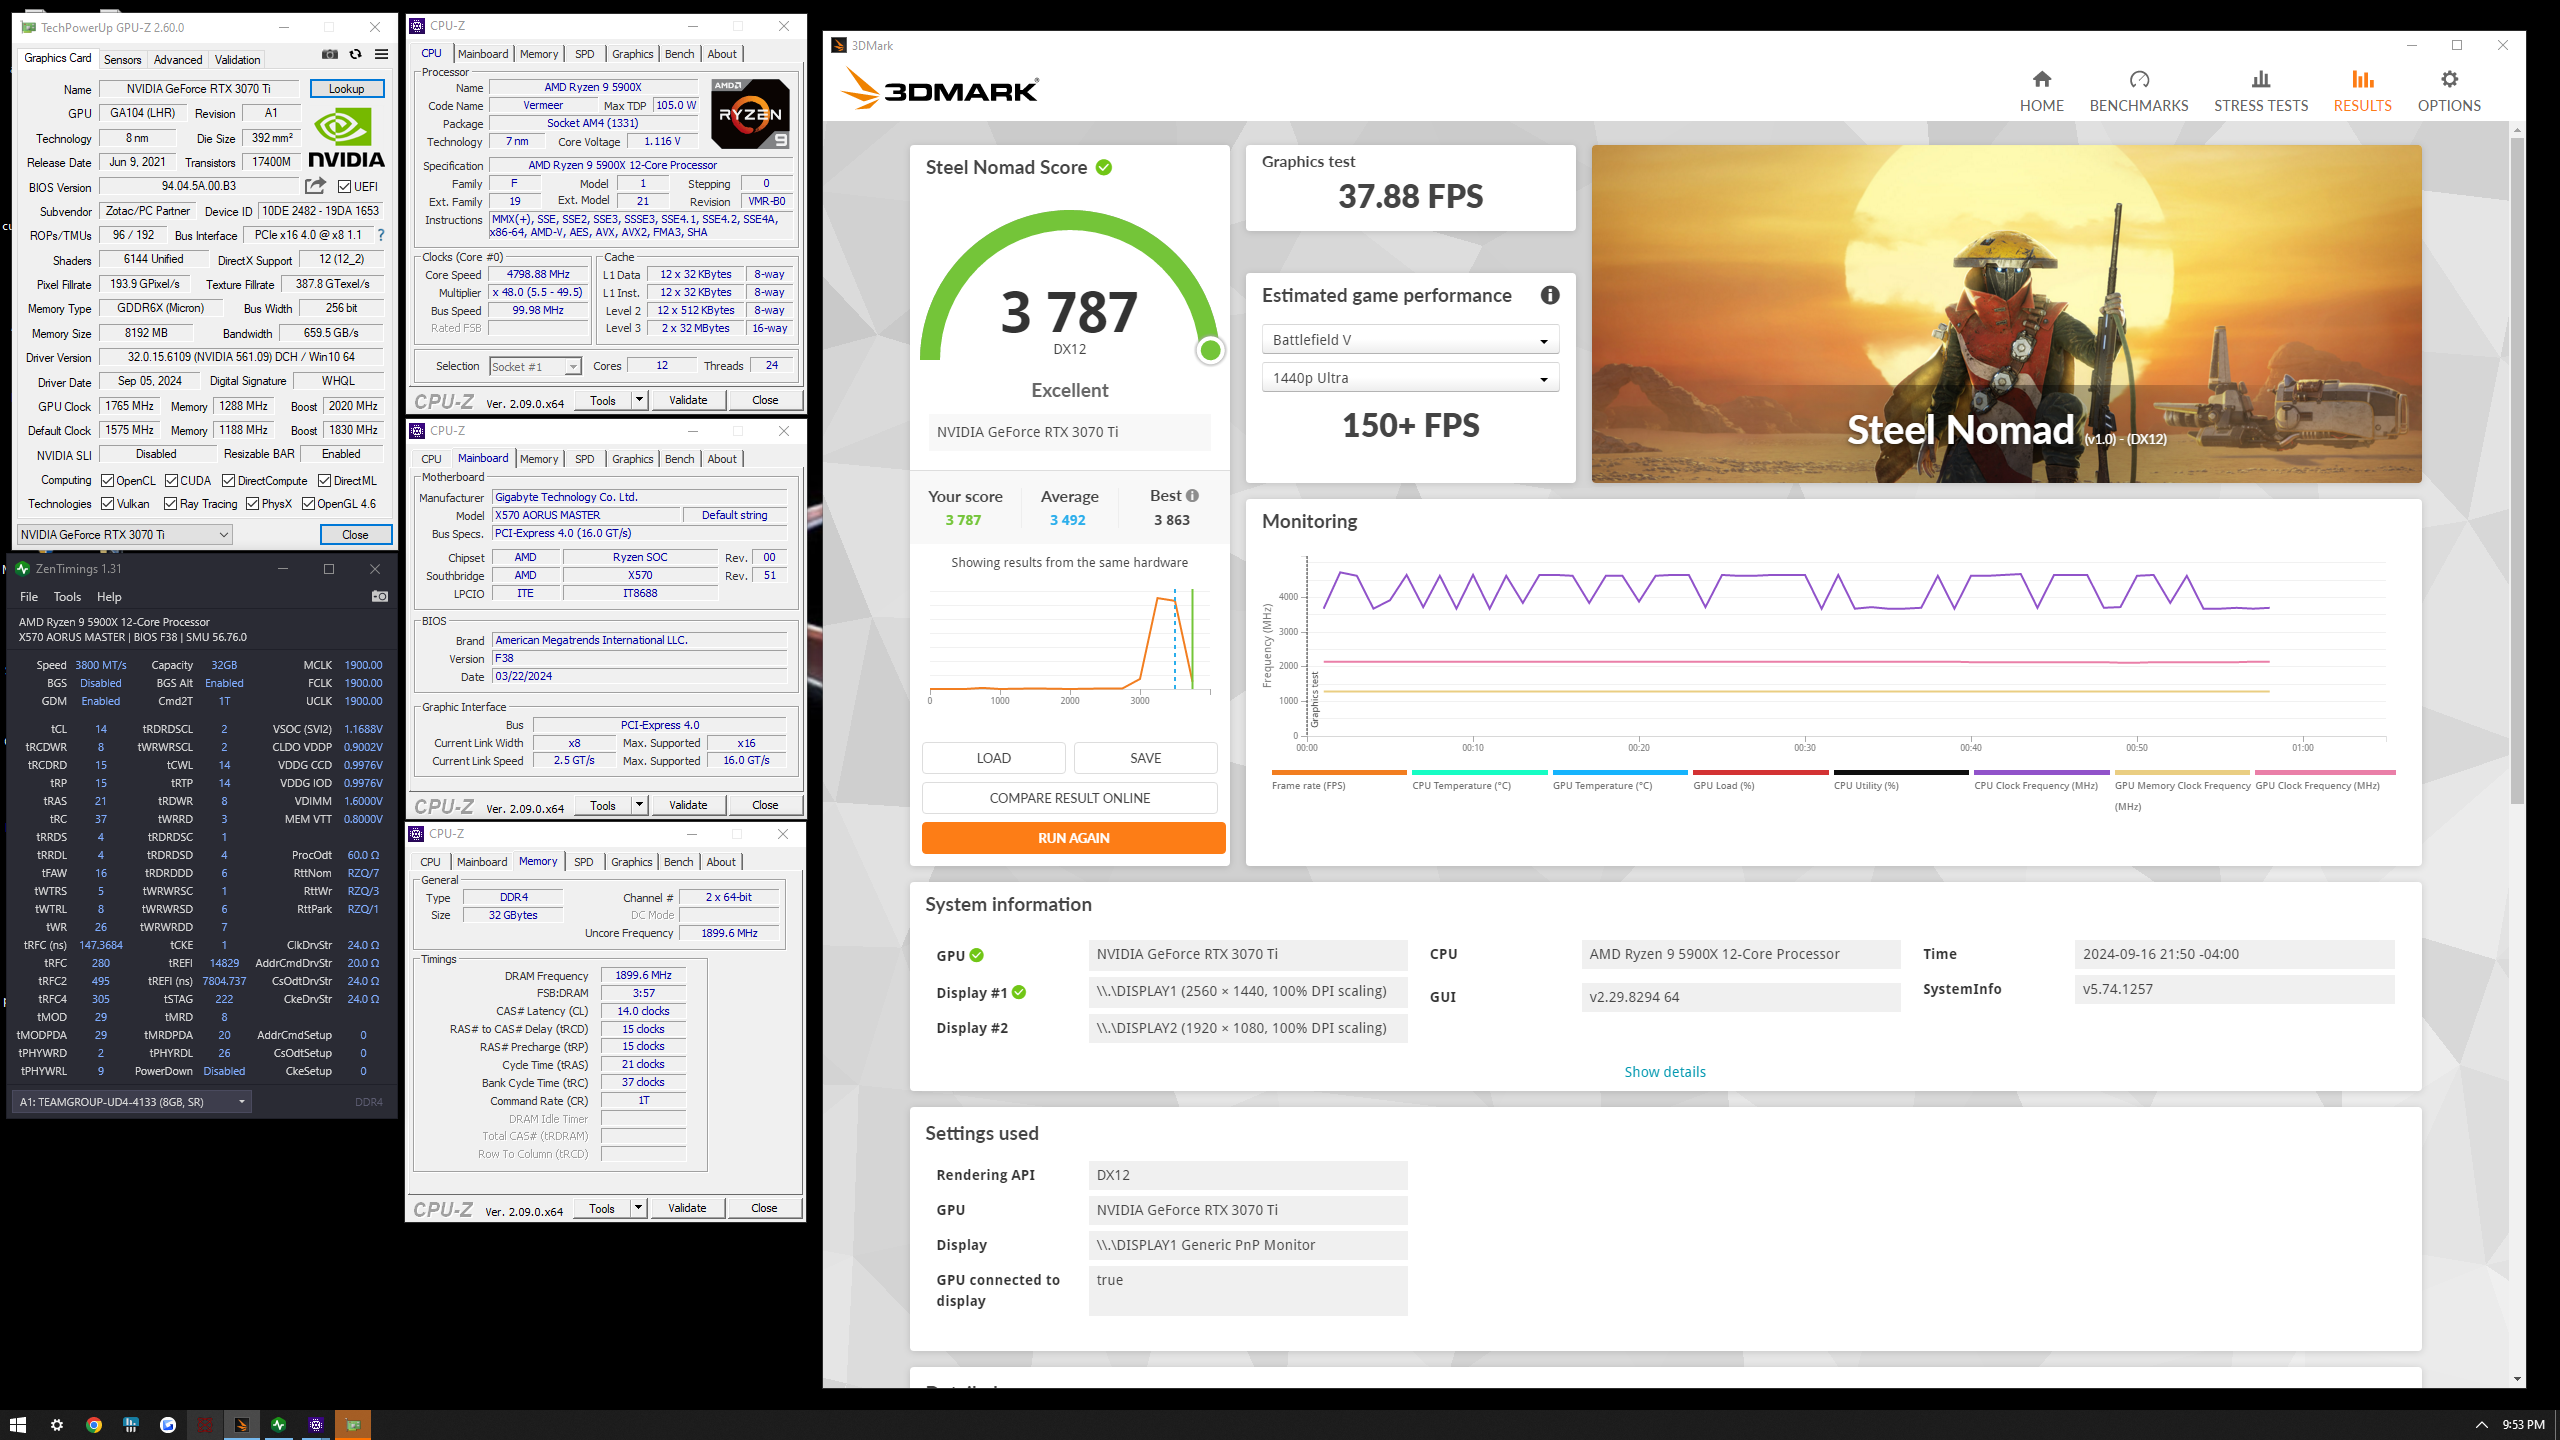
Task: Toggle Vulkan checkbox
Action: 107,504
